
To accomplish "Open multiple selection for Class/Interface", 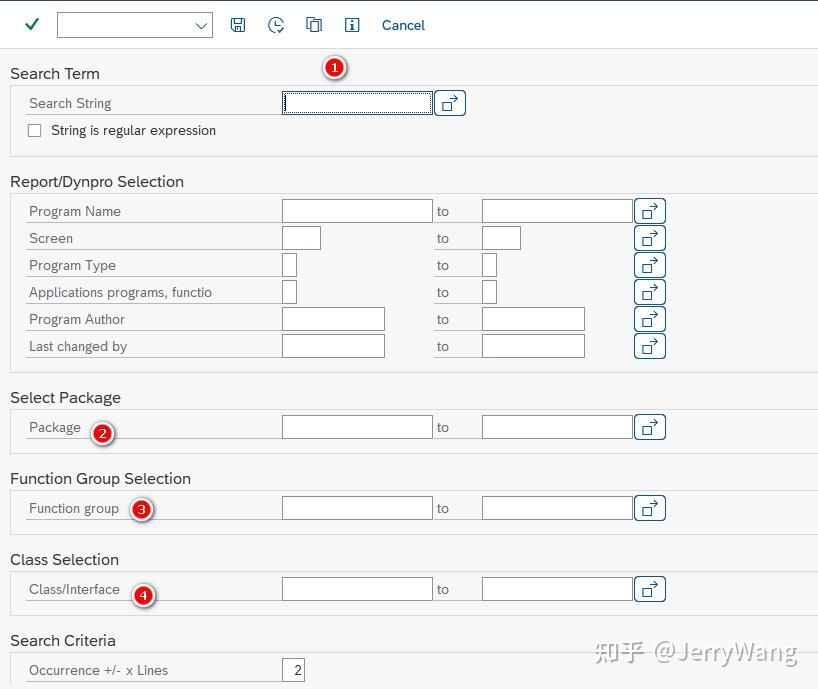I will [x=649, y=588].
